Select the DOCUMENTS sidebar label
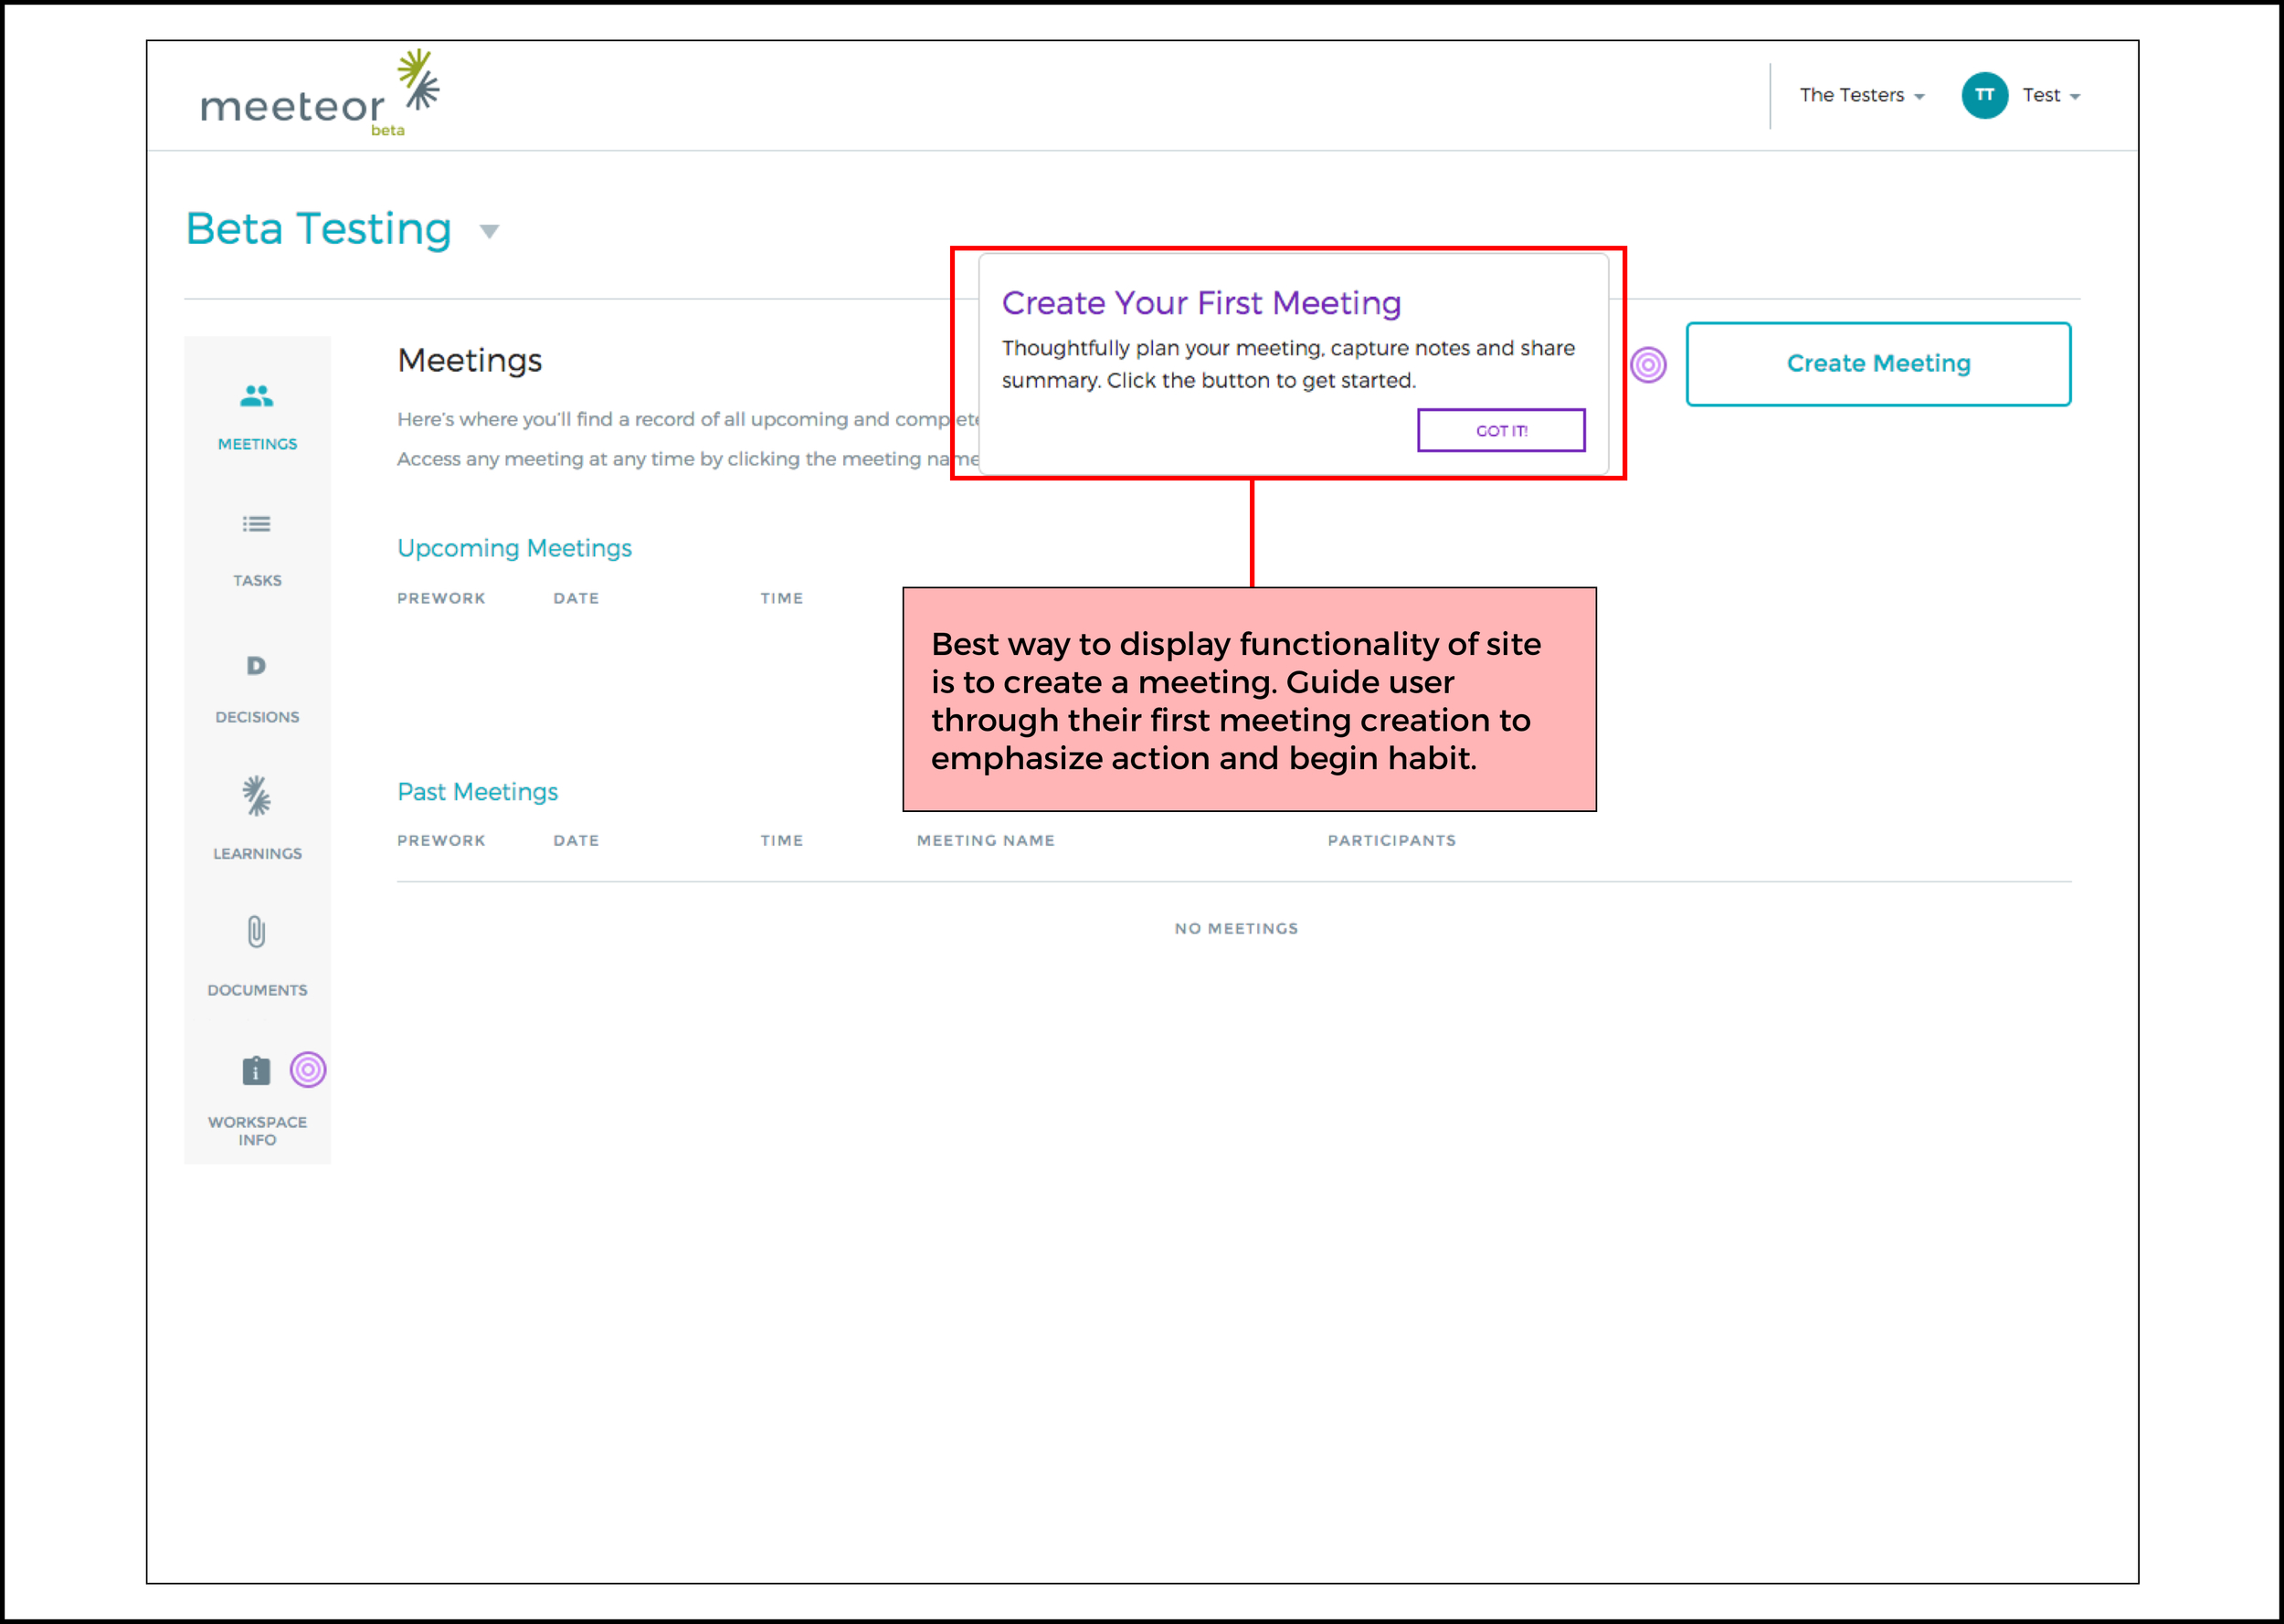The image size is (2284, 1624). click(x=257, y=990)
